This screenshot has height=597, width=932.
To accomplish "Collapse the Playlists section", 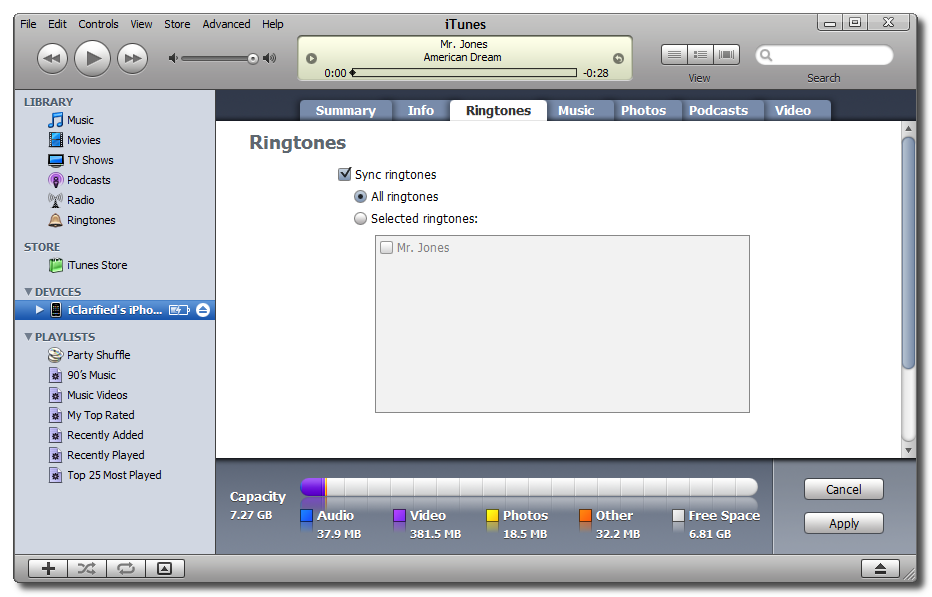I will coord(28,337).
